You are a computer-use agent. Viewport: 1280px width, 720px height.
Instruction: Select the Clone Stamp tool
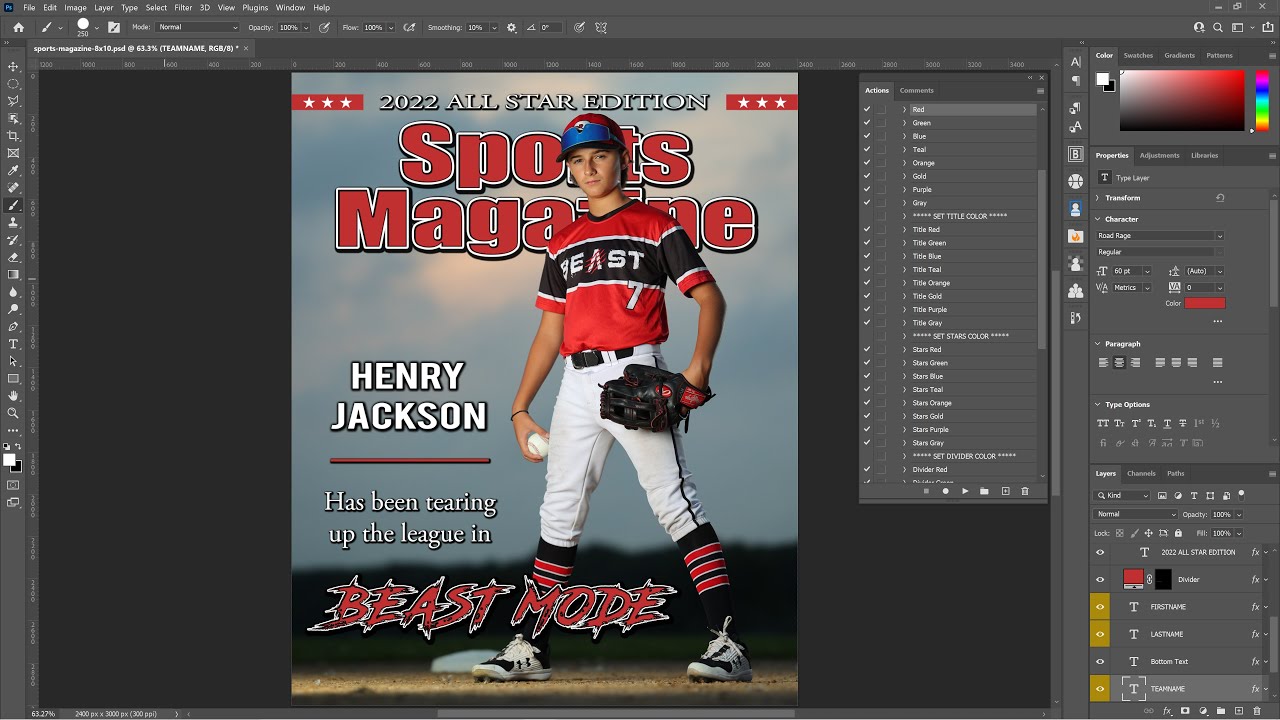point(13,222)
